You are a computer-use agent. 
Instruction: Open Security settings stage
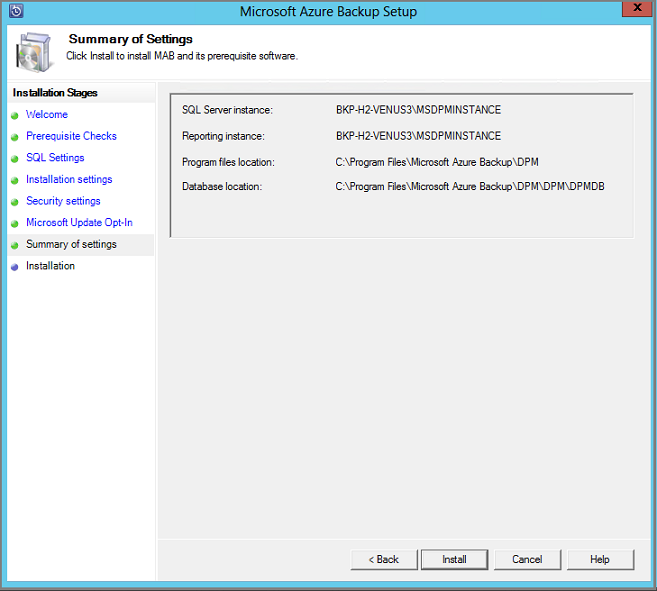coord(63,201)
